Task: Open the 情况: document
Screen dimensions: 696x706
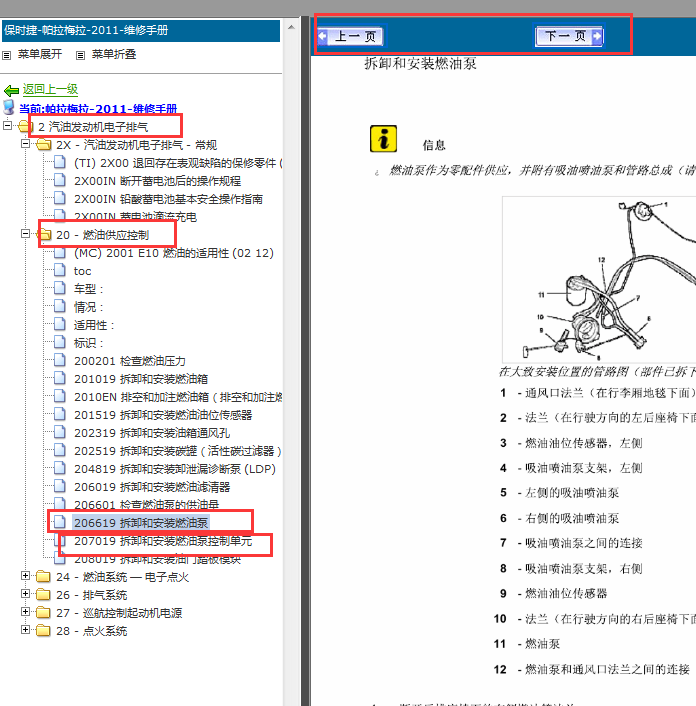Action: coord(89,307)
